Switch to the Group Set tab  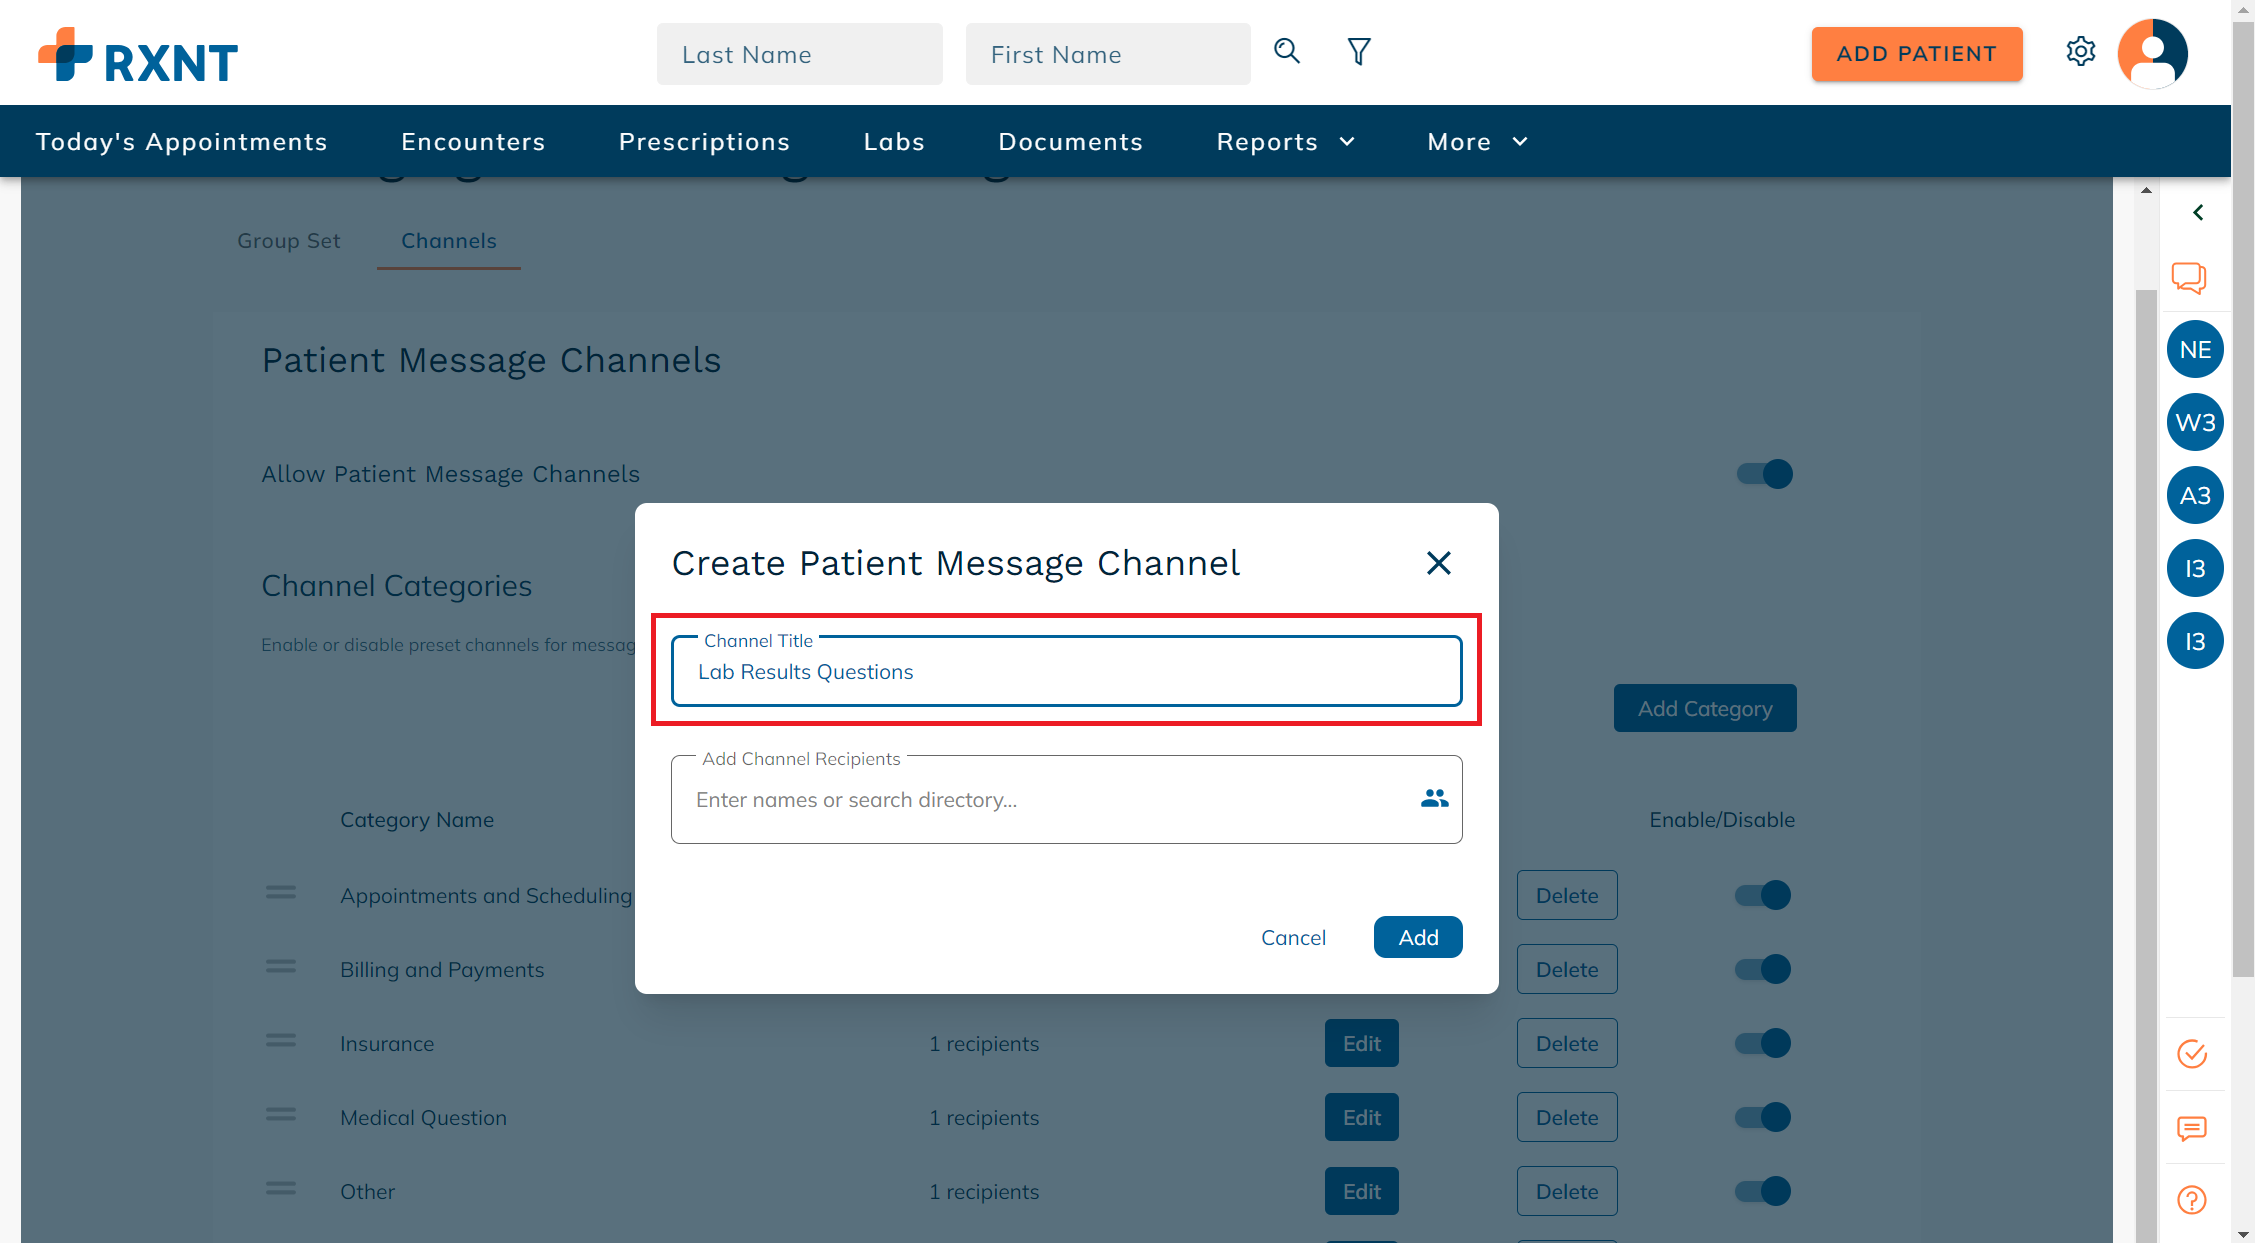[289, 241]
